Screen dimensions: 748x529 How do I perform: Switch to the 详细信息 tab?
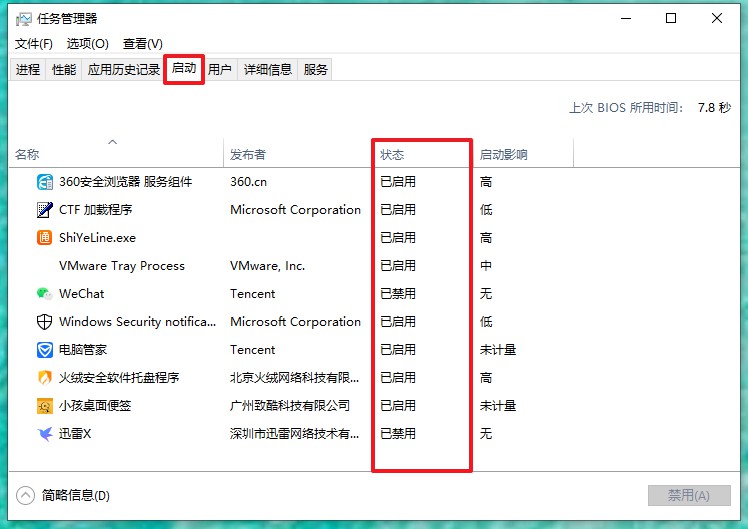[268, 70]
